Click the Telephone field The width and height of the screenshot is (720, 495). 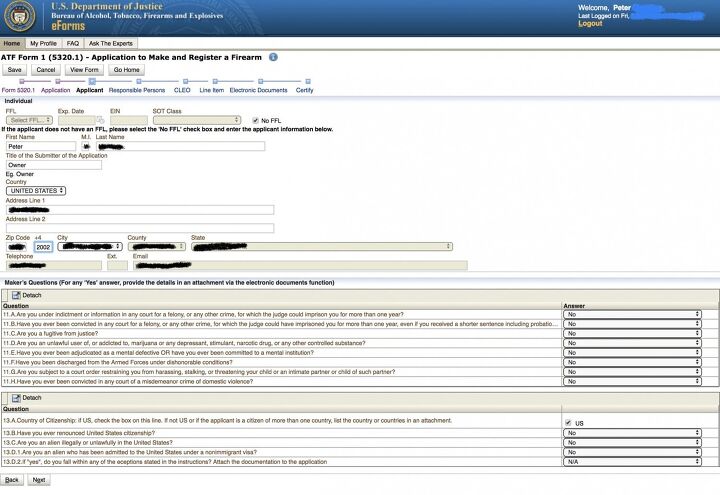[x=54, y=265]
